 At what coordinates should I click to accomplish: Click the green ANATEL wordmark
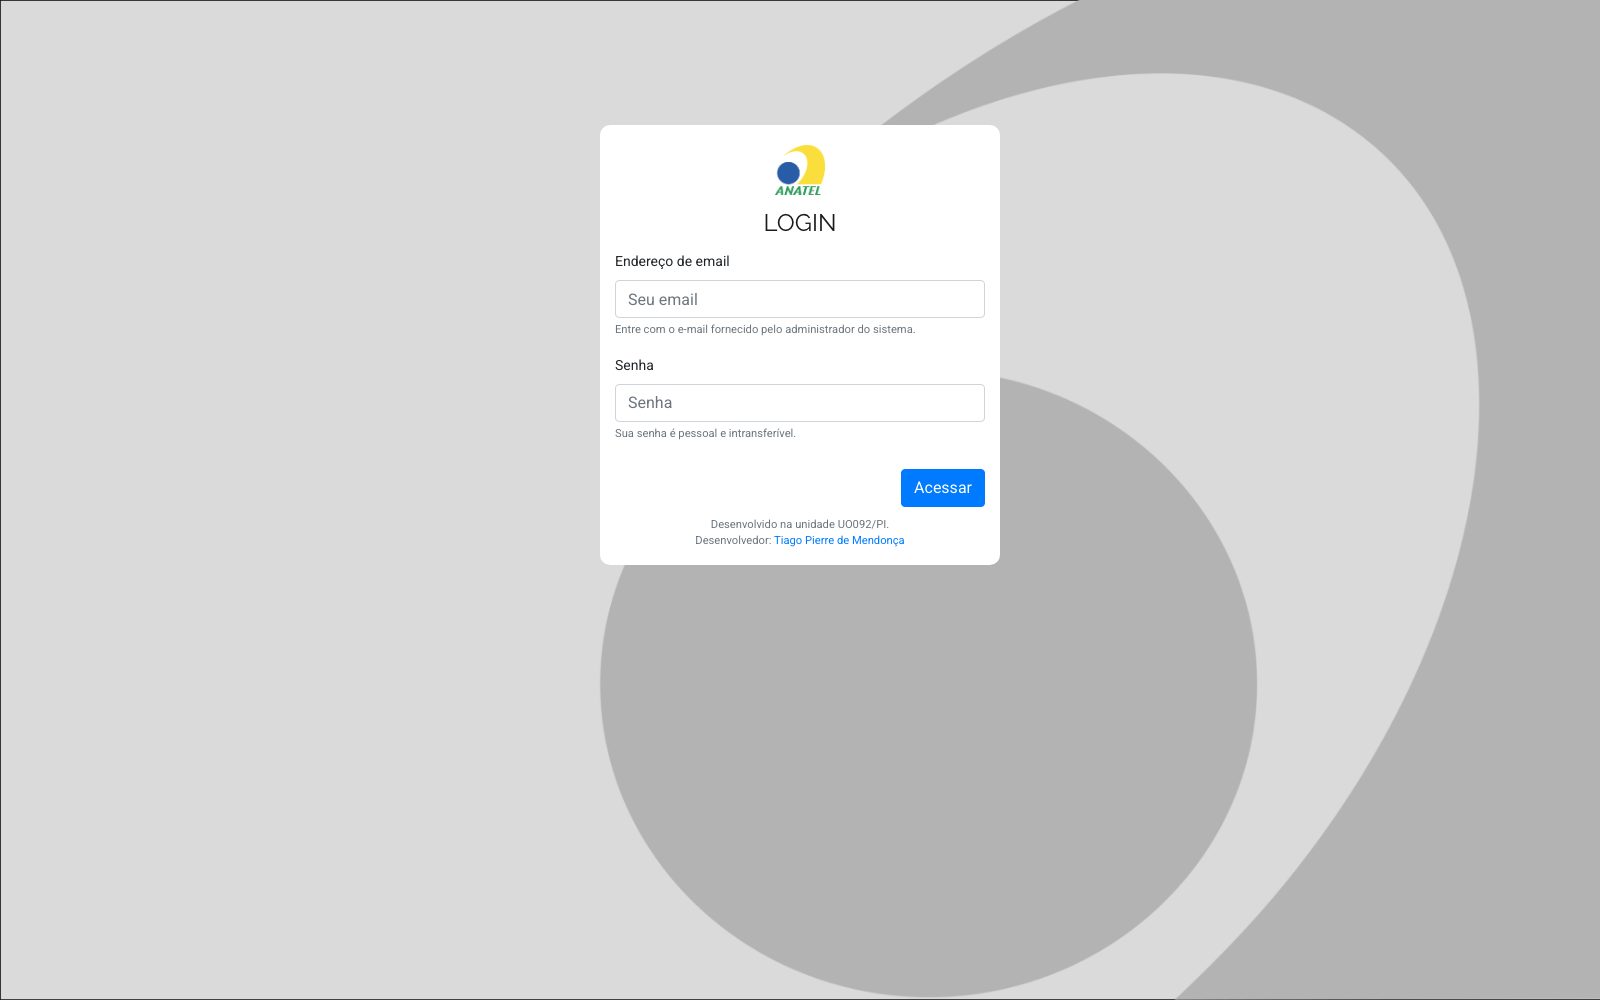pyautogui.click(x=798, y=190)
